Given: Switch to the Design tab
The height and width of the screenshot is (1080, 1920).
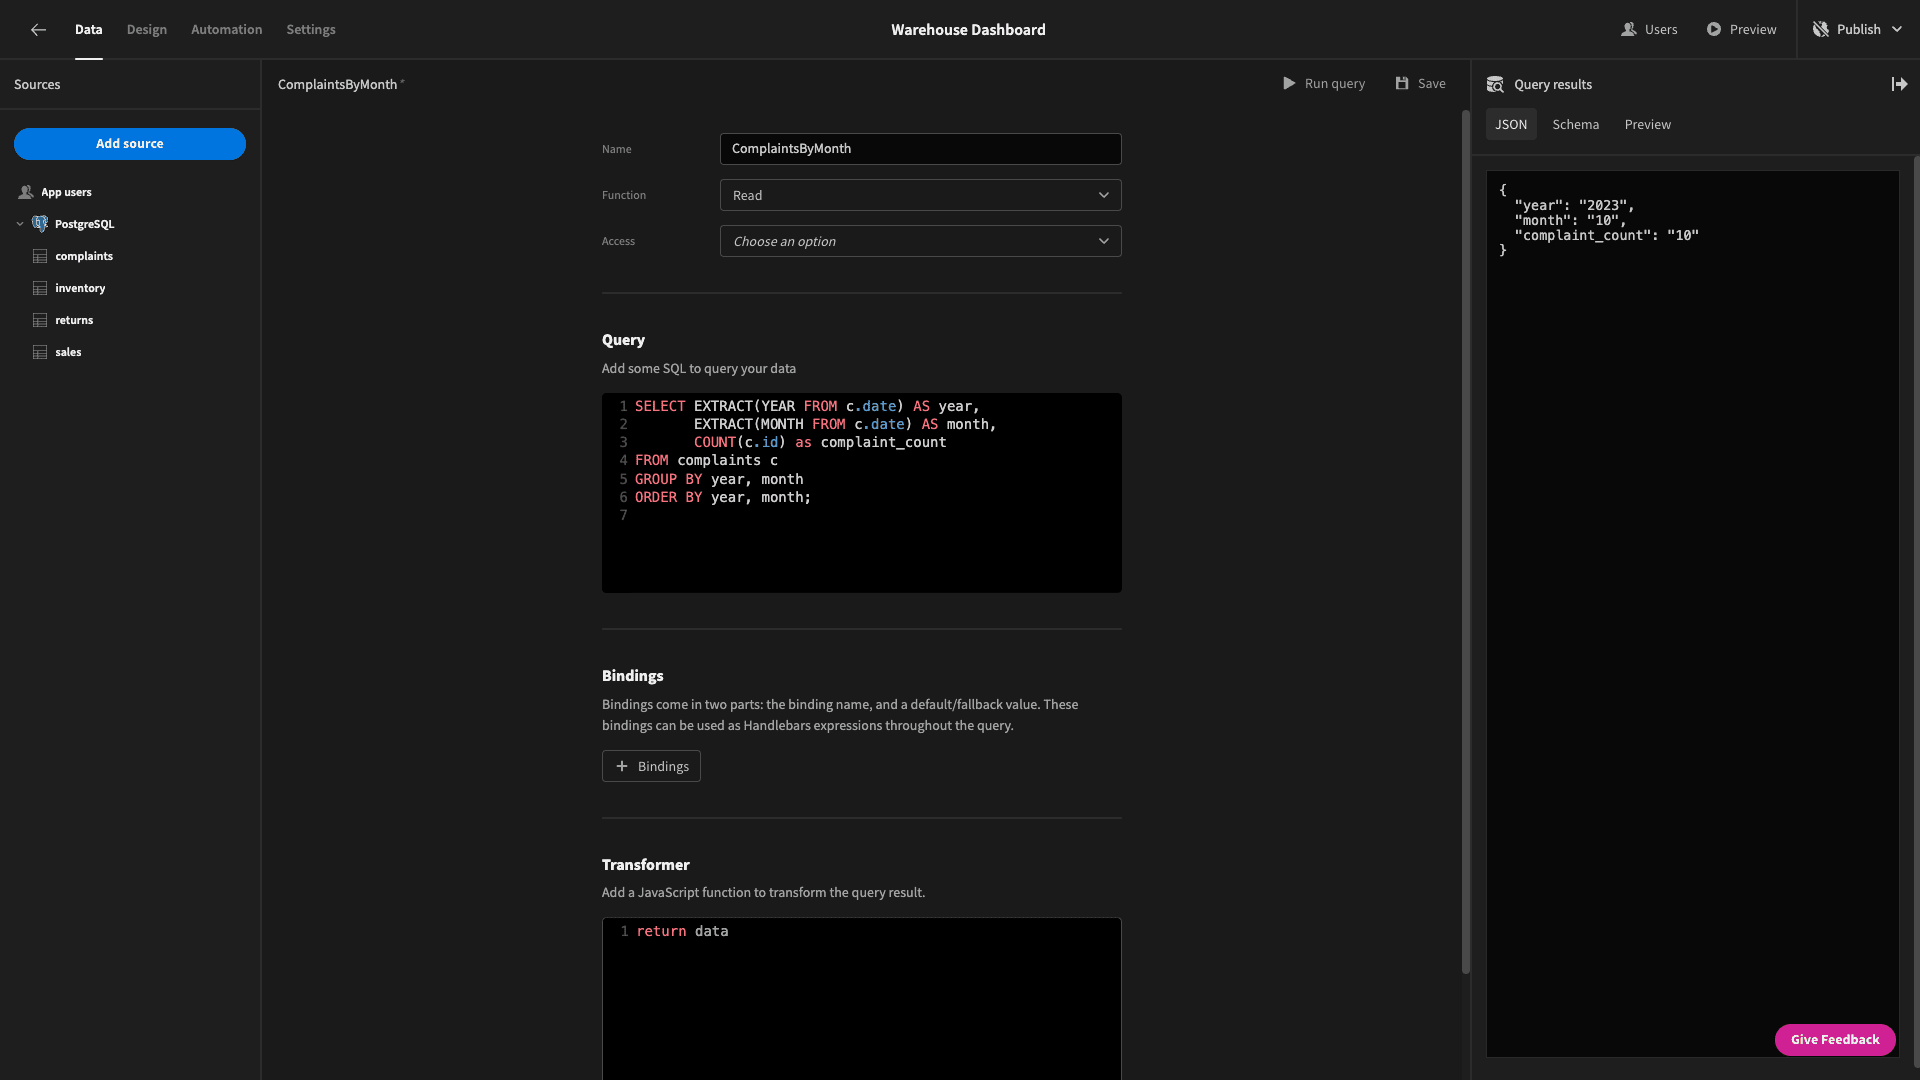Looking at the screenshot, I should [x=147, y=30].
